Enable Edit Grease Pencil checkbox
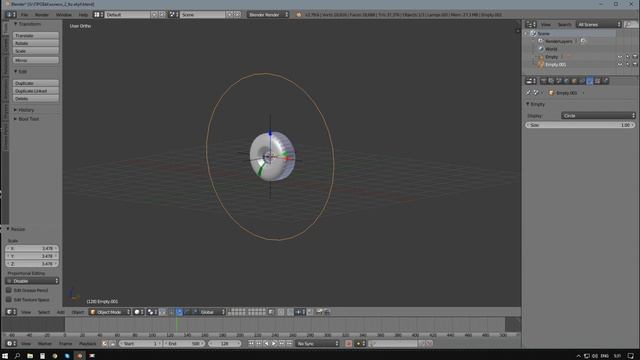Viewport: 640px width, 360px height. (9, 290)
